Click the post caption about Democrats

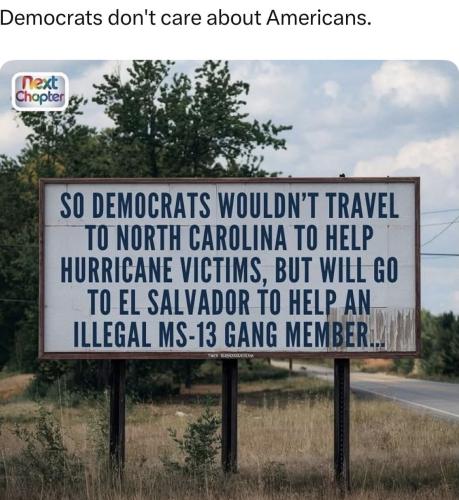click(x=185, y=18)
